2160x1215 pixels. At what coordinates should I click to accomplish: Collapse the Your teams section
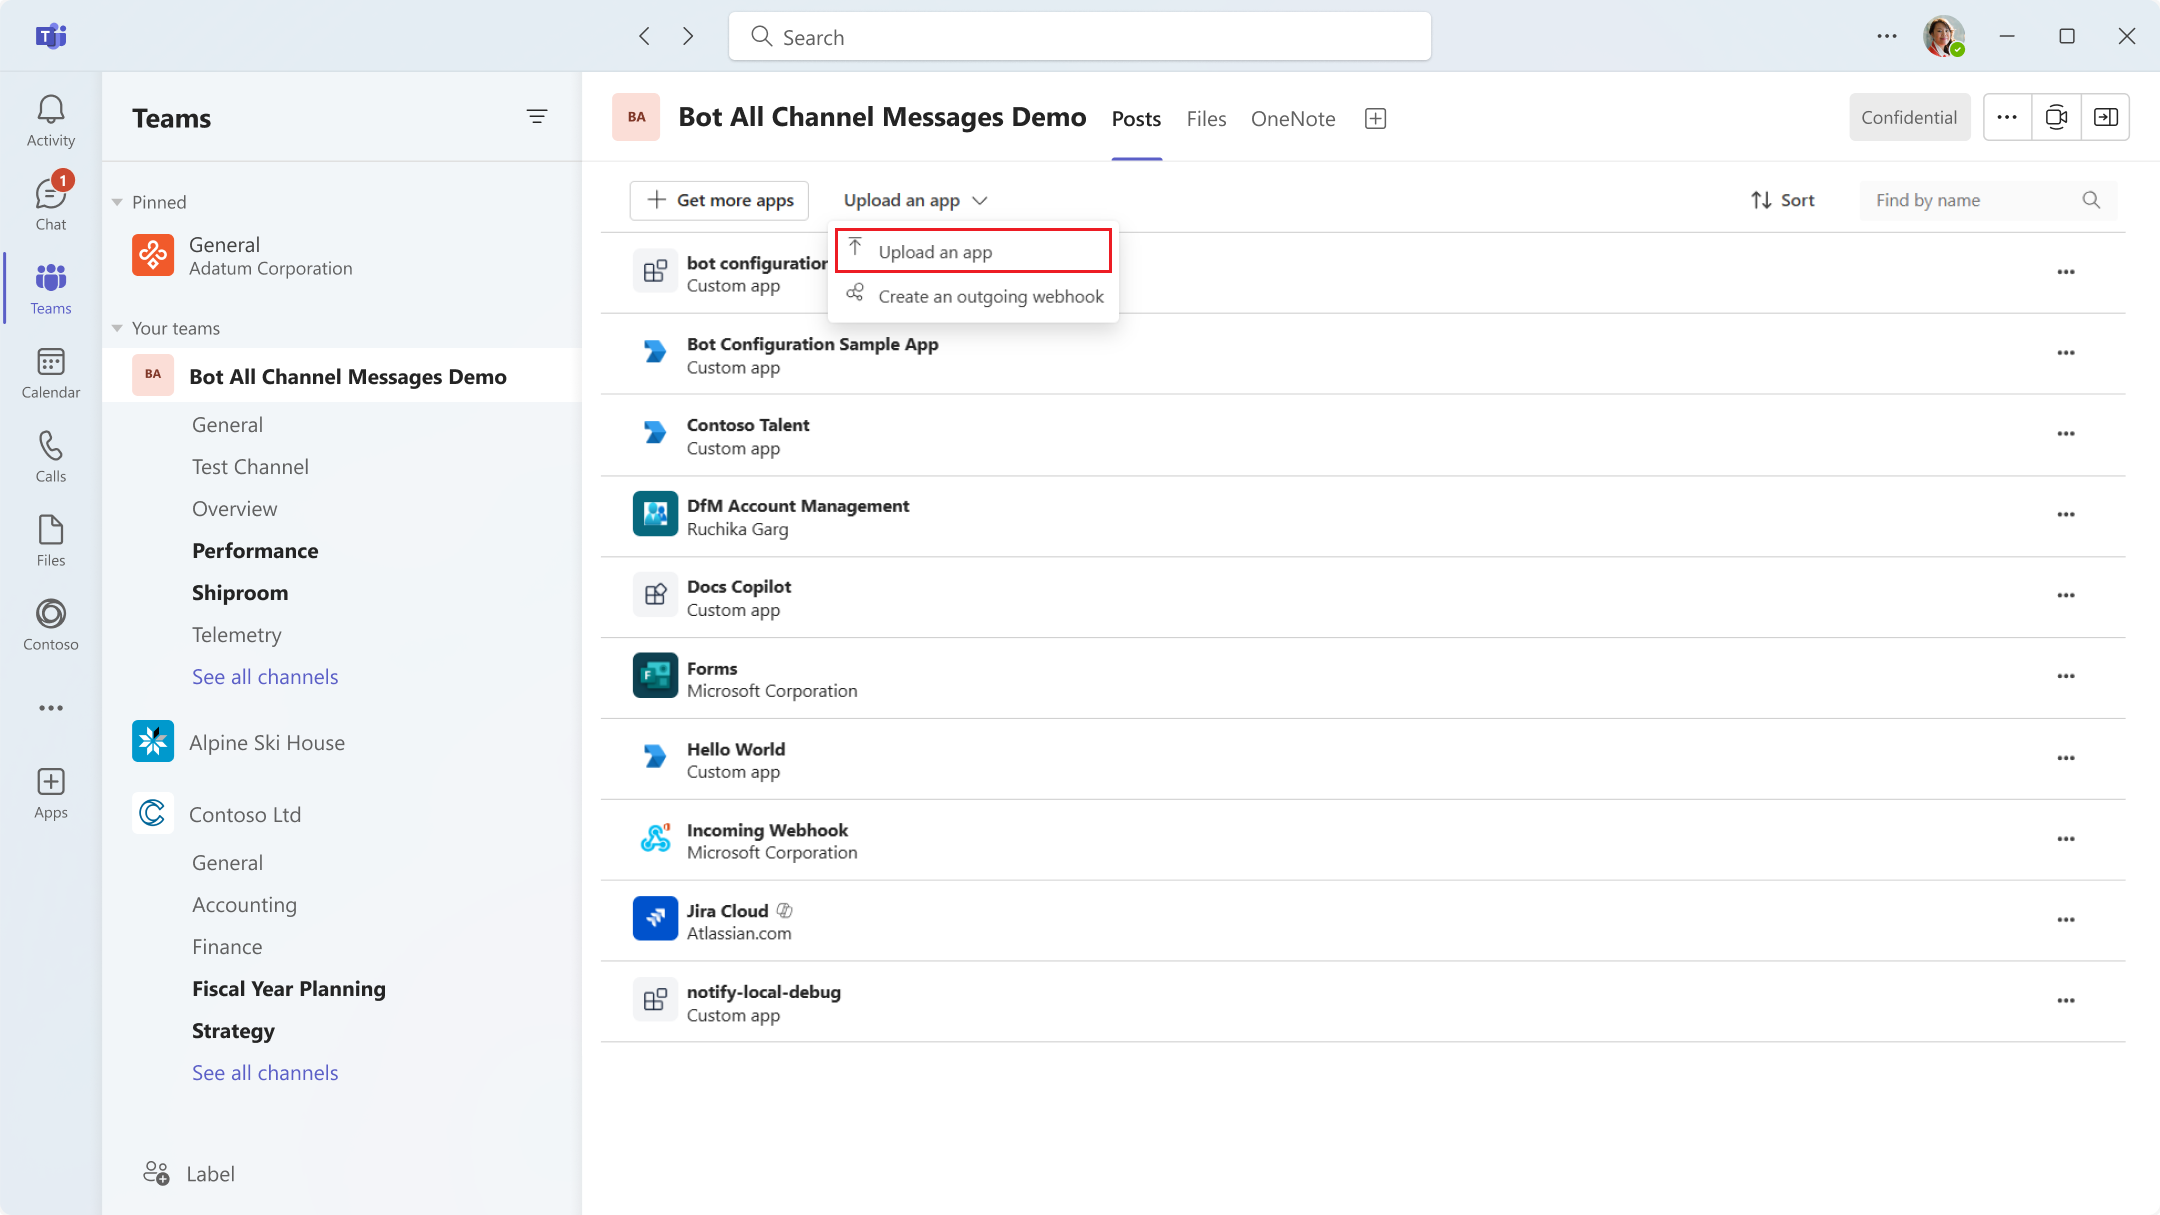pyautogui.click(x=118, y=328)
